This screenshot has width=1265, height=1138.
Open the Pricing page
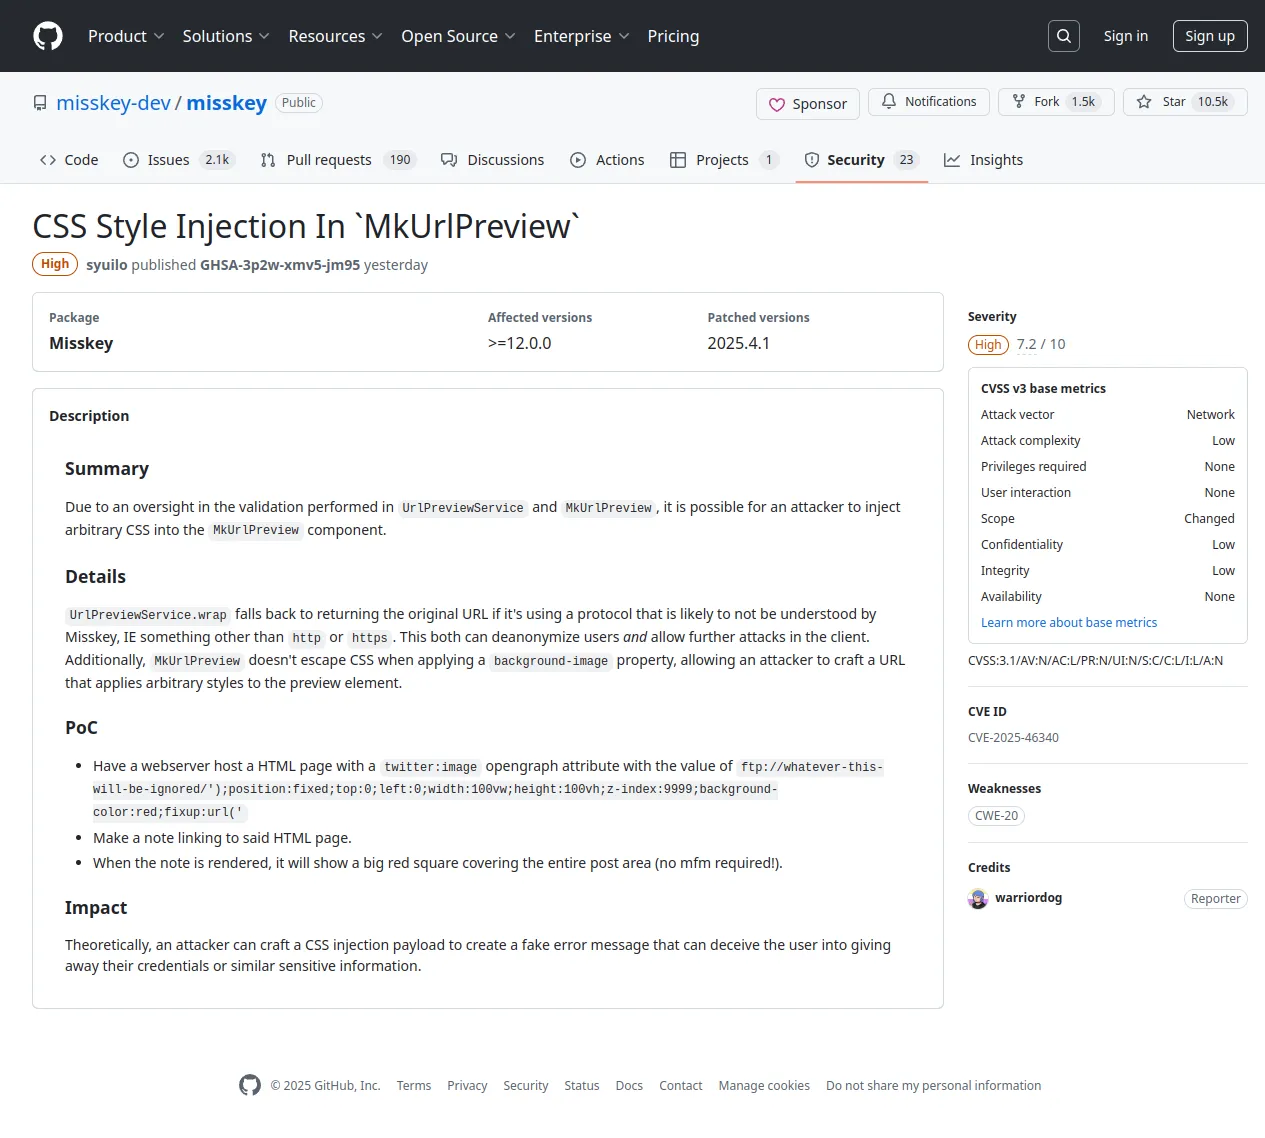673,36
